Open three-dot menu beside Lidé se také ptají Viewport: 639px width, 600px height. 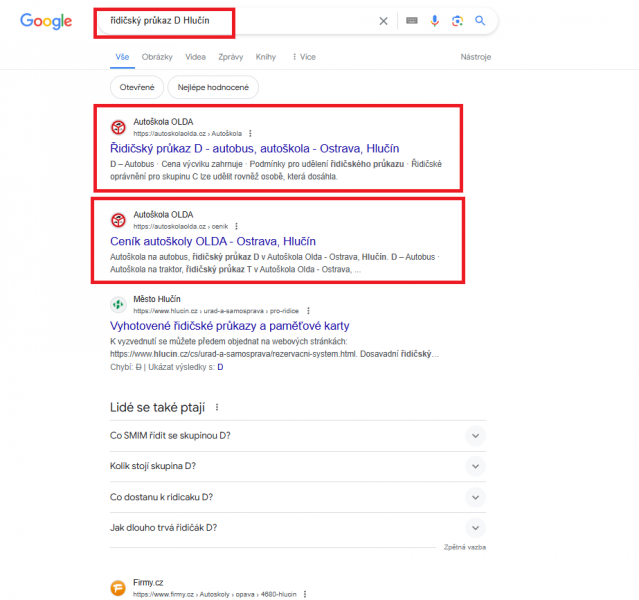(217, 407)
